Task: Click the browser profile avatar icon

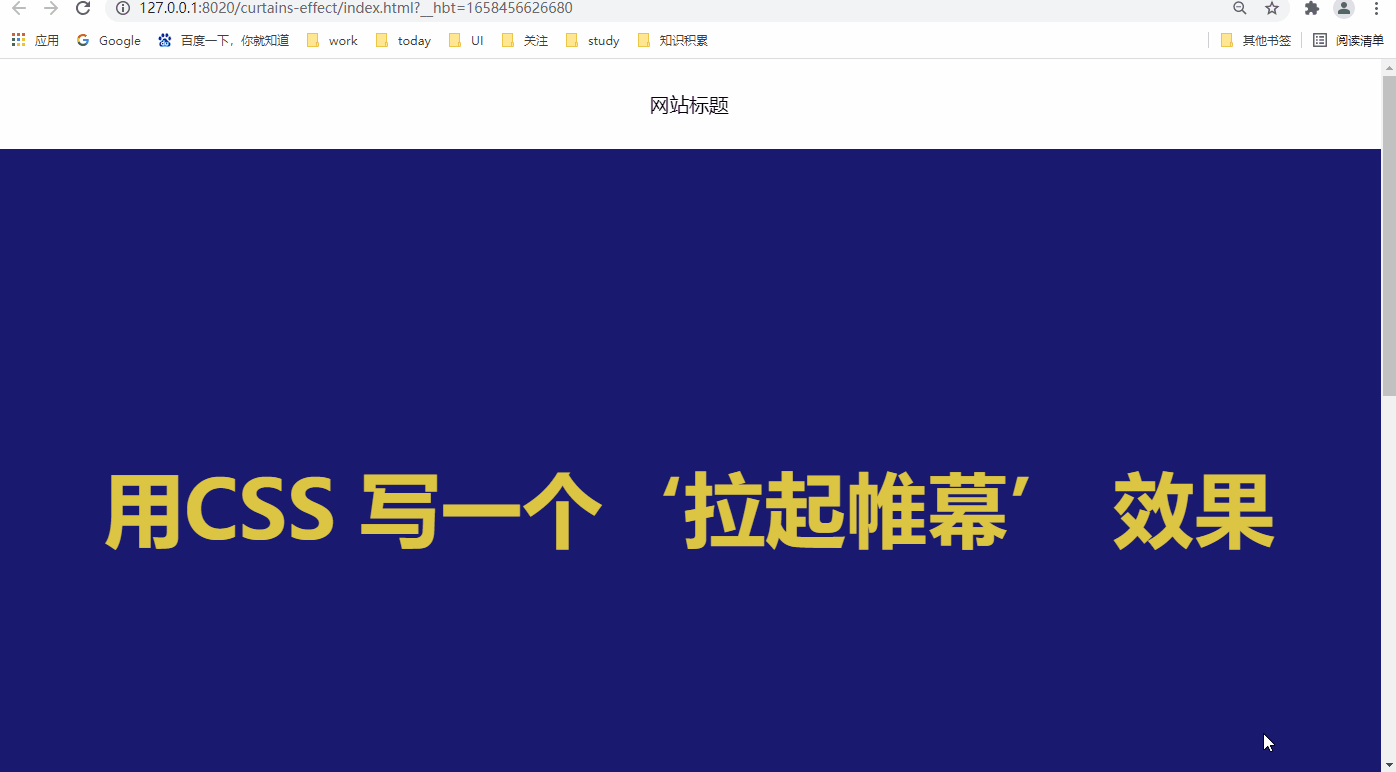Action: click(1343, 8)
